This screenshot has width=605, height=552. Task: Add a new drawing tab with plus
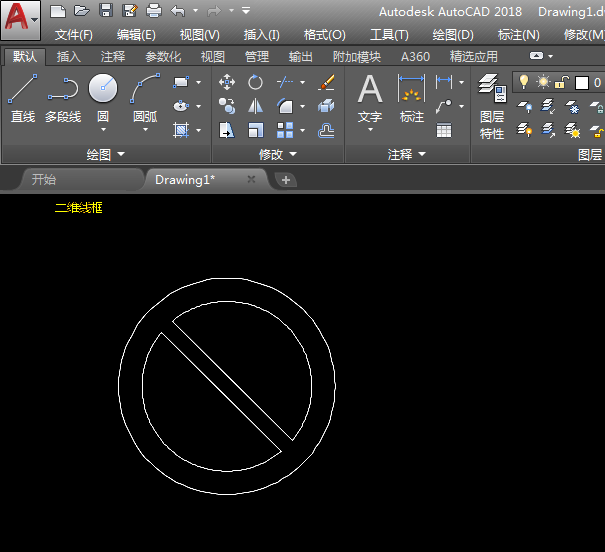click(x=286, y=180)
